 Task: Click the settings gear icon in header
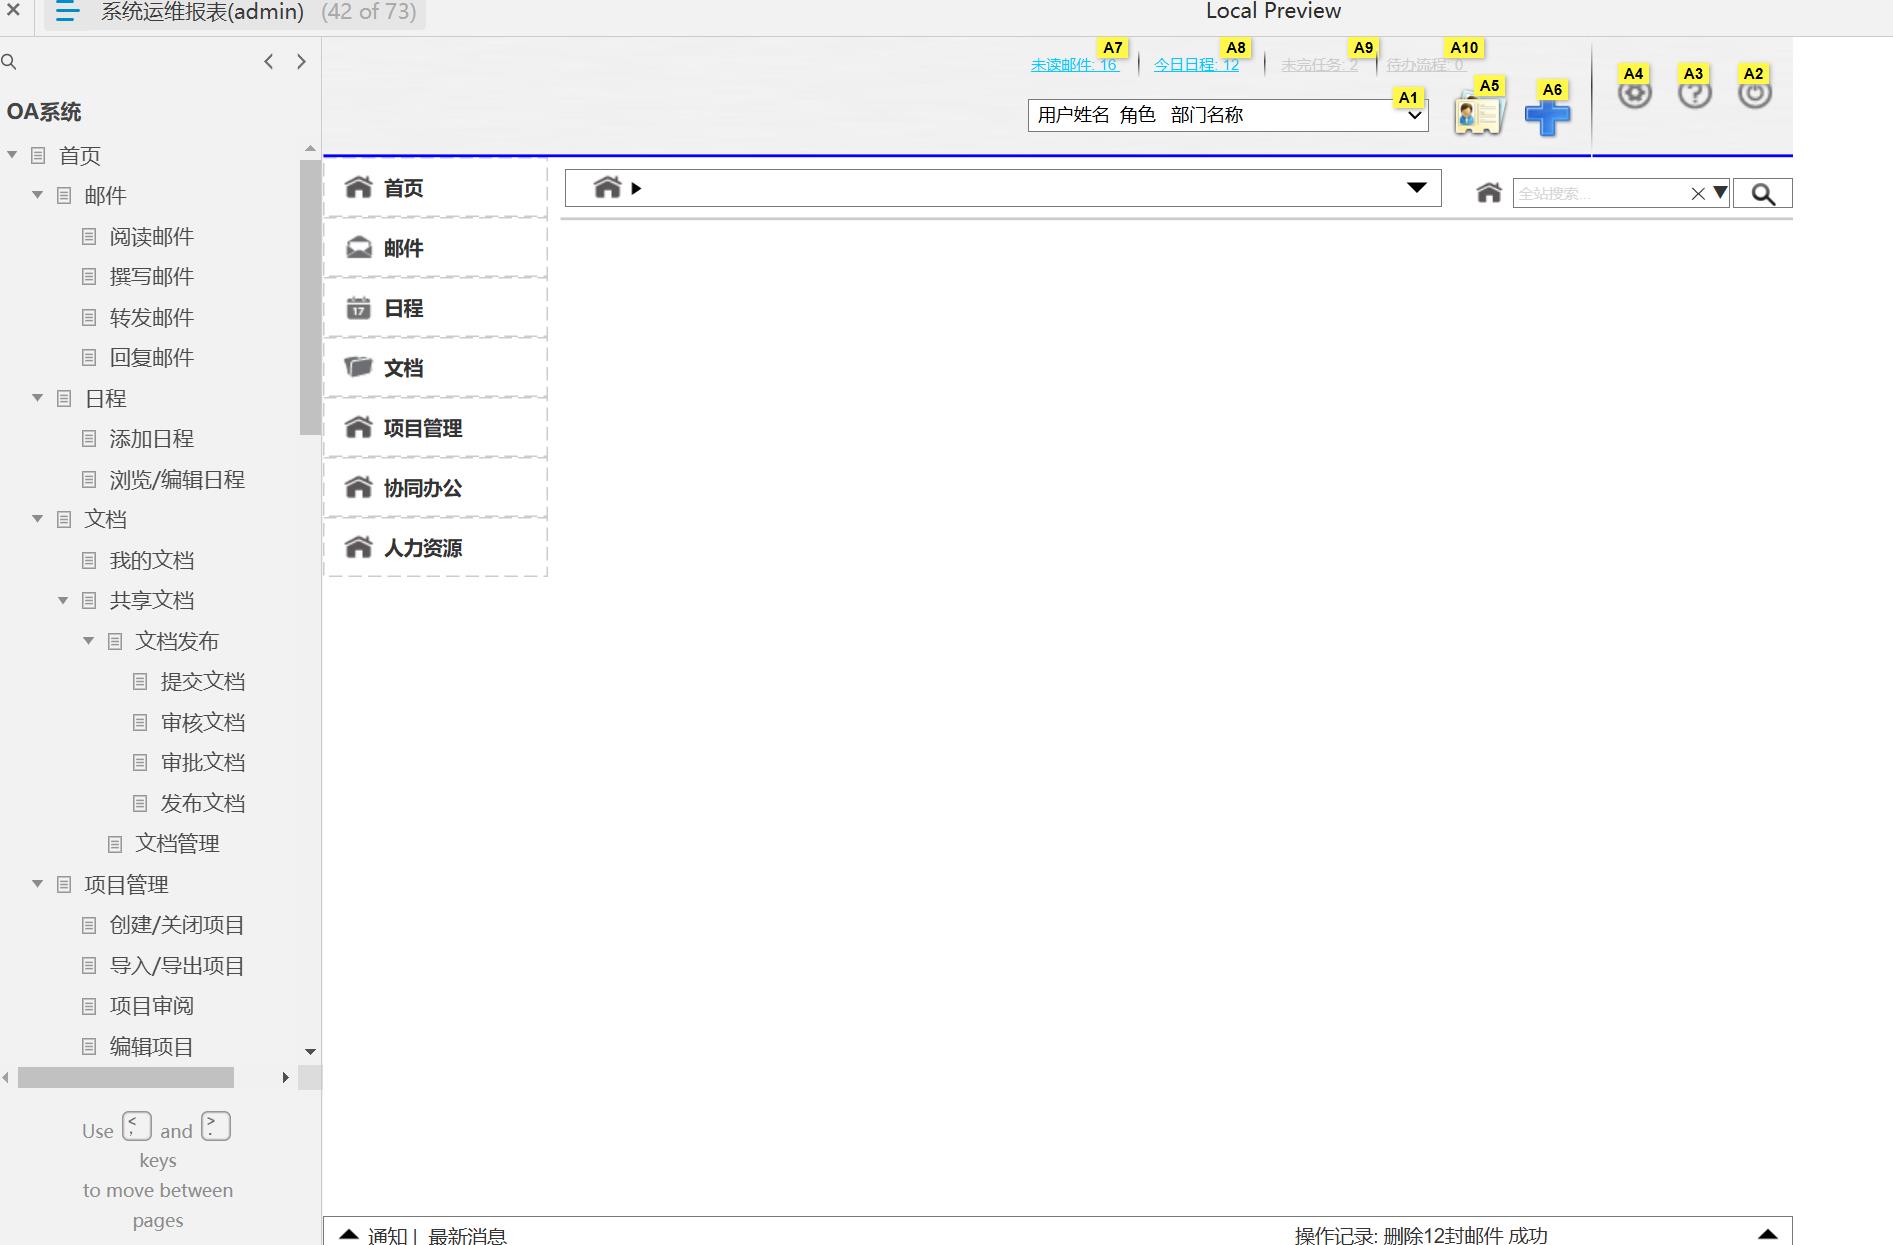1634,93
